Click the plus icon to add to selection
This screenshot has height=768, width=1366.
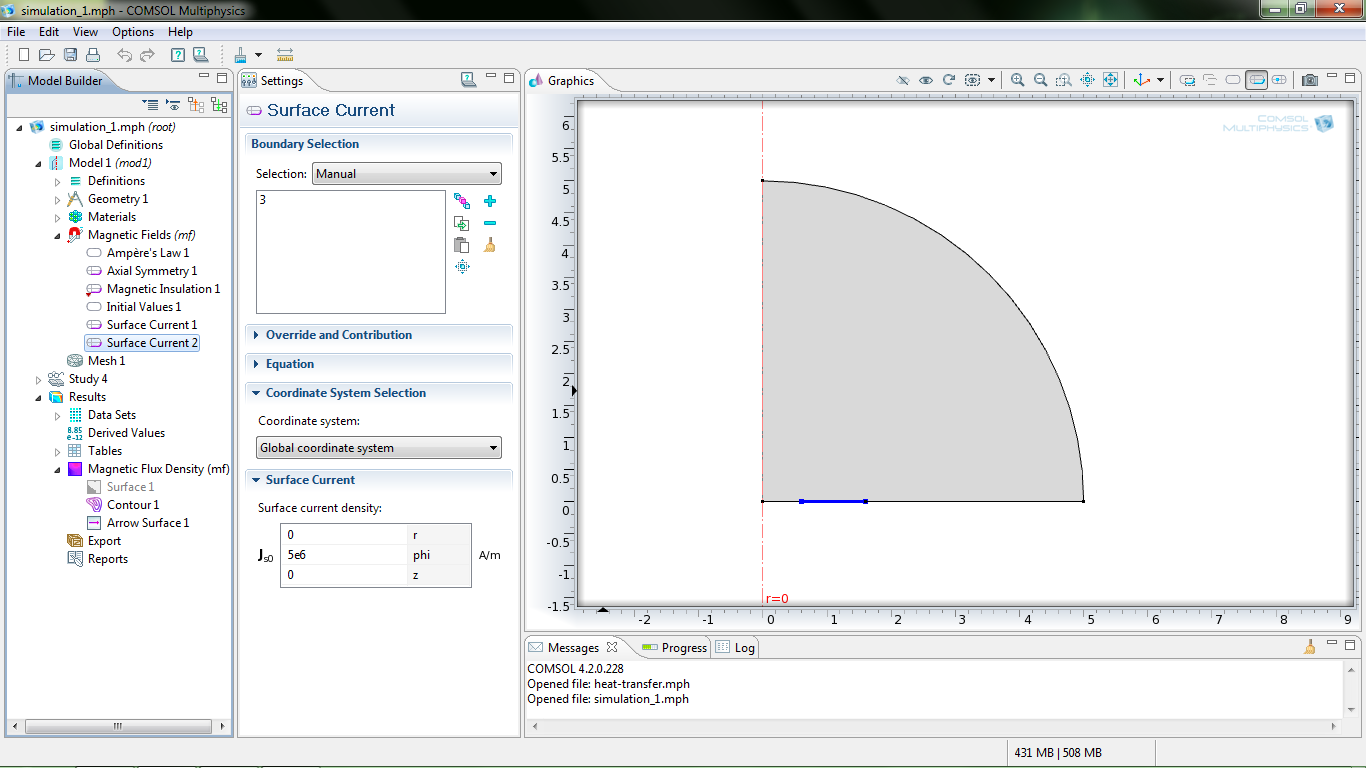point(489,201)
